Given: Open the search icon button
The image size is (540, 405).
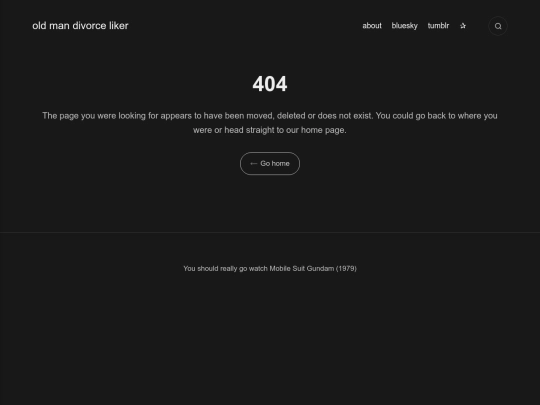Looking at the screenshot, I should pos(498,26).
